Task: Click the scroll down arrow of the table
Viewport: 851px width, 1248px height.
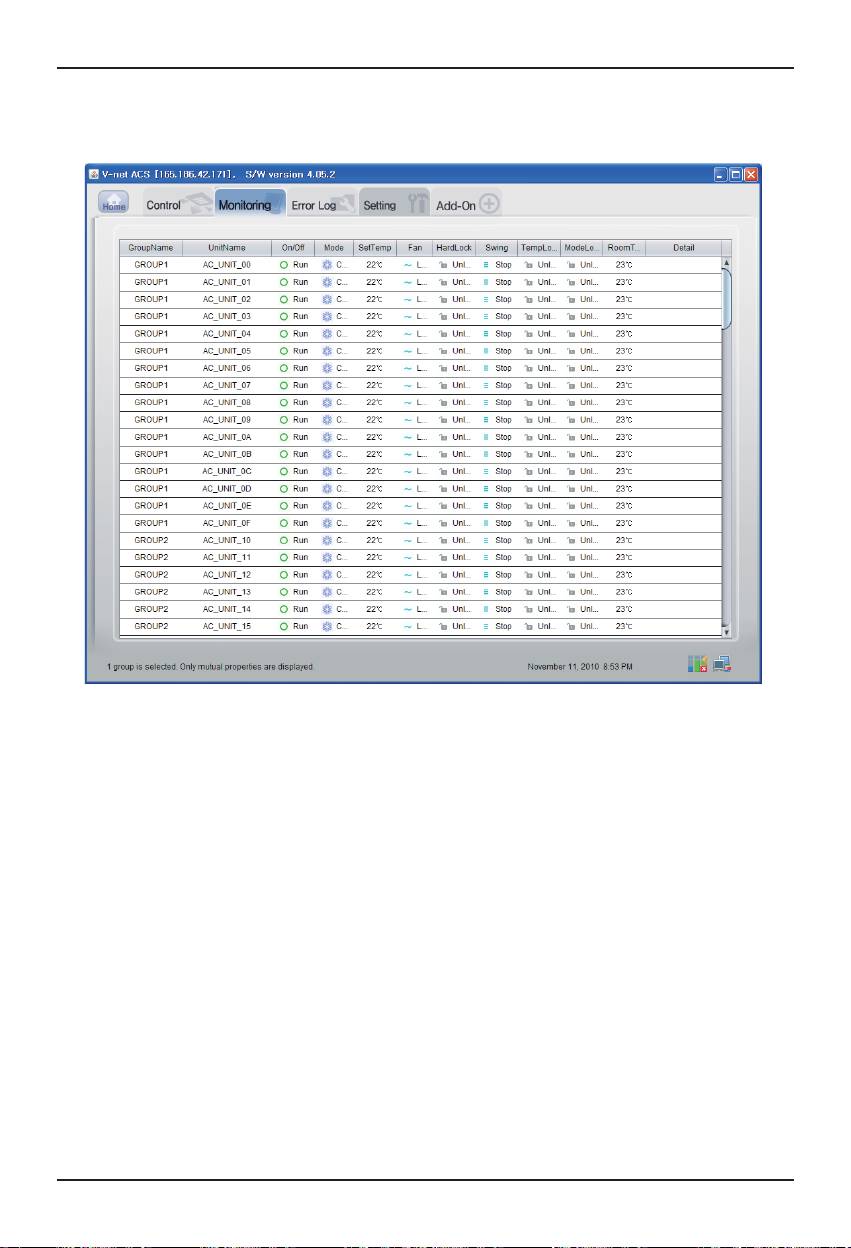Action: click(x=727, y=632)
